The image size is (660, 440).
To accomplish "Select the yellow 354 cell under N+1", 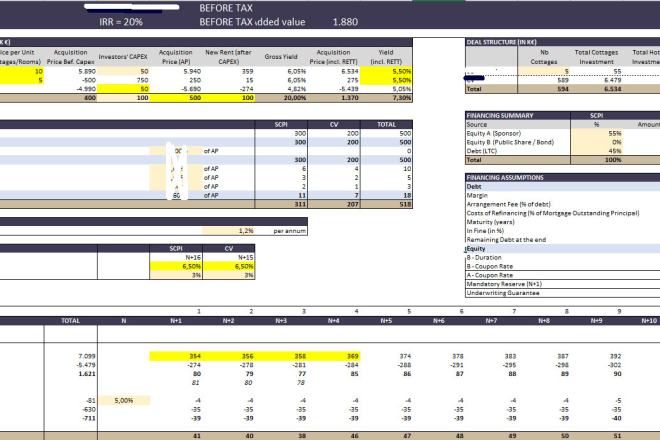I will [x=176, y=356].
